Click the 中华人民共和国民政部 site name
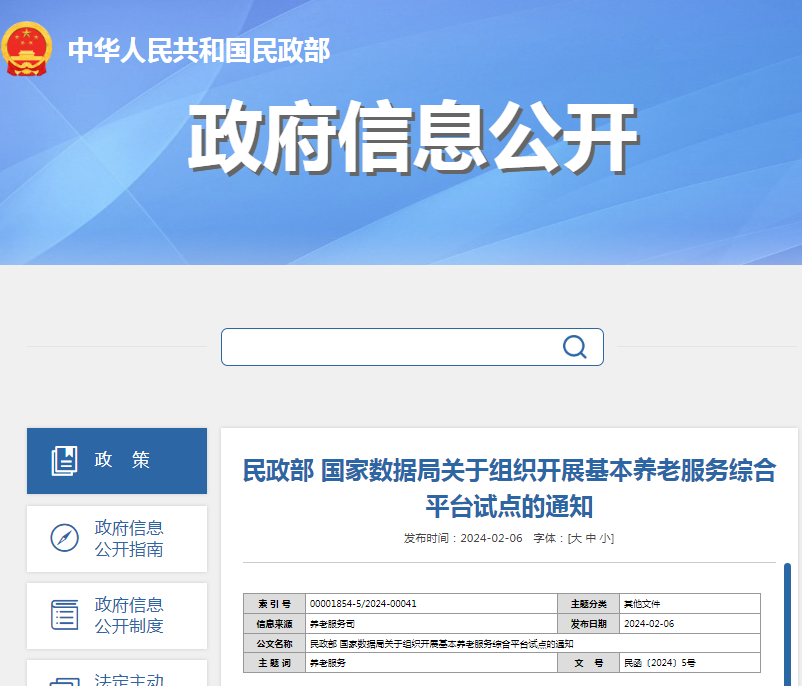The width and height of the screenshot is (802, 686). tap(199, 50)
